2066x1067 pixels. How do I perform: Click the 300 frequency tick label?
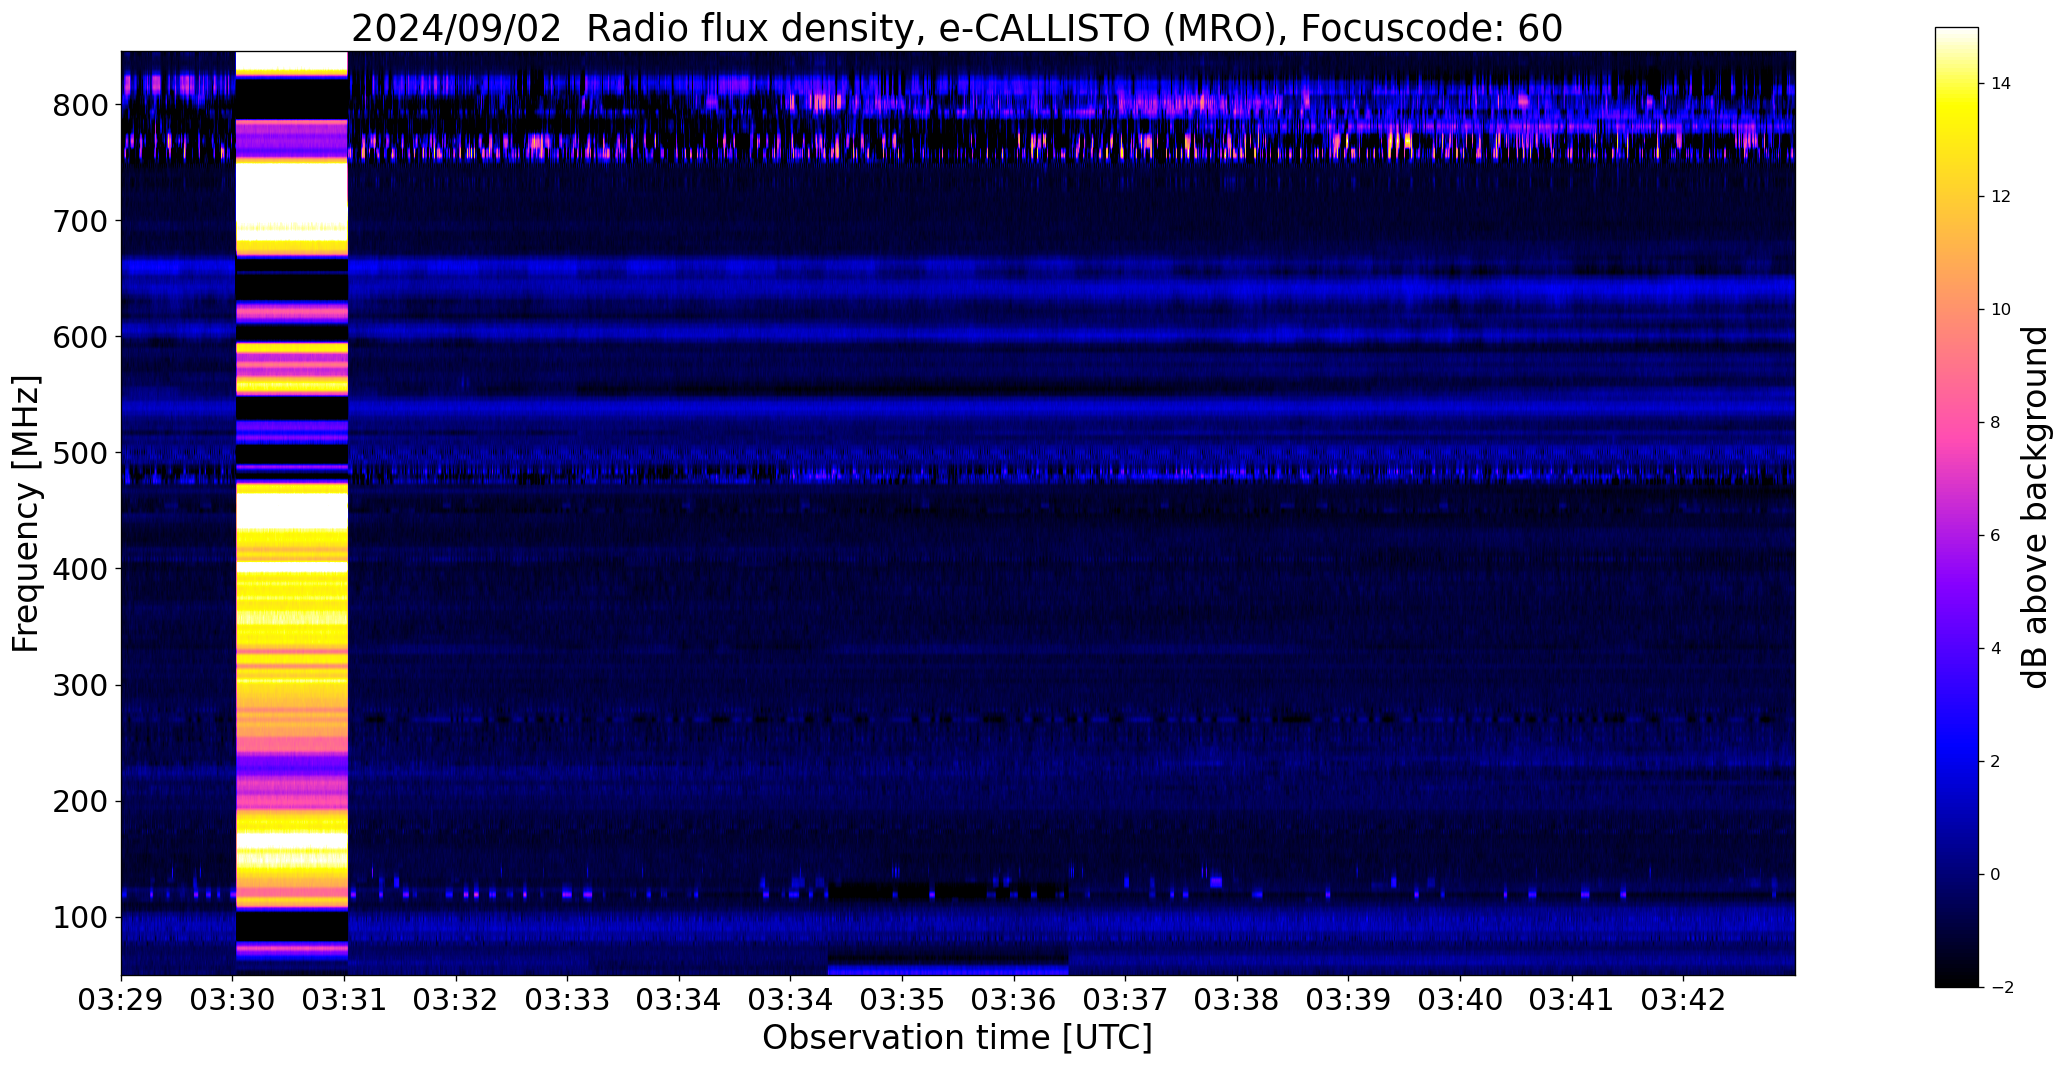(80, 685)
